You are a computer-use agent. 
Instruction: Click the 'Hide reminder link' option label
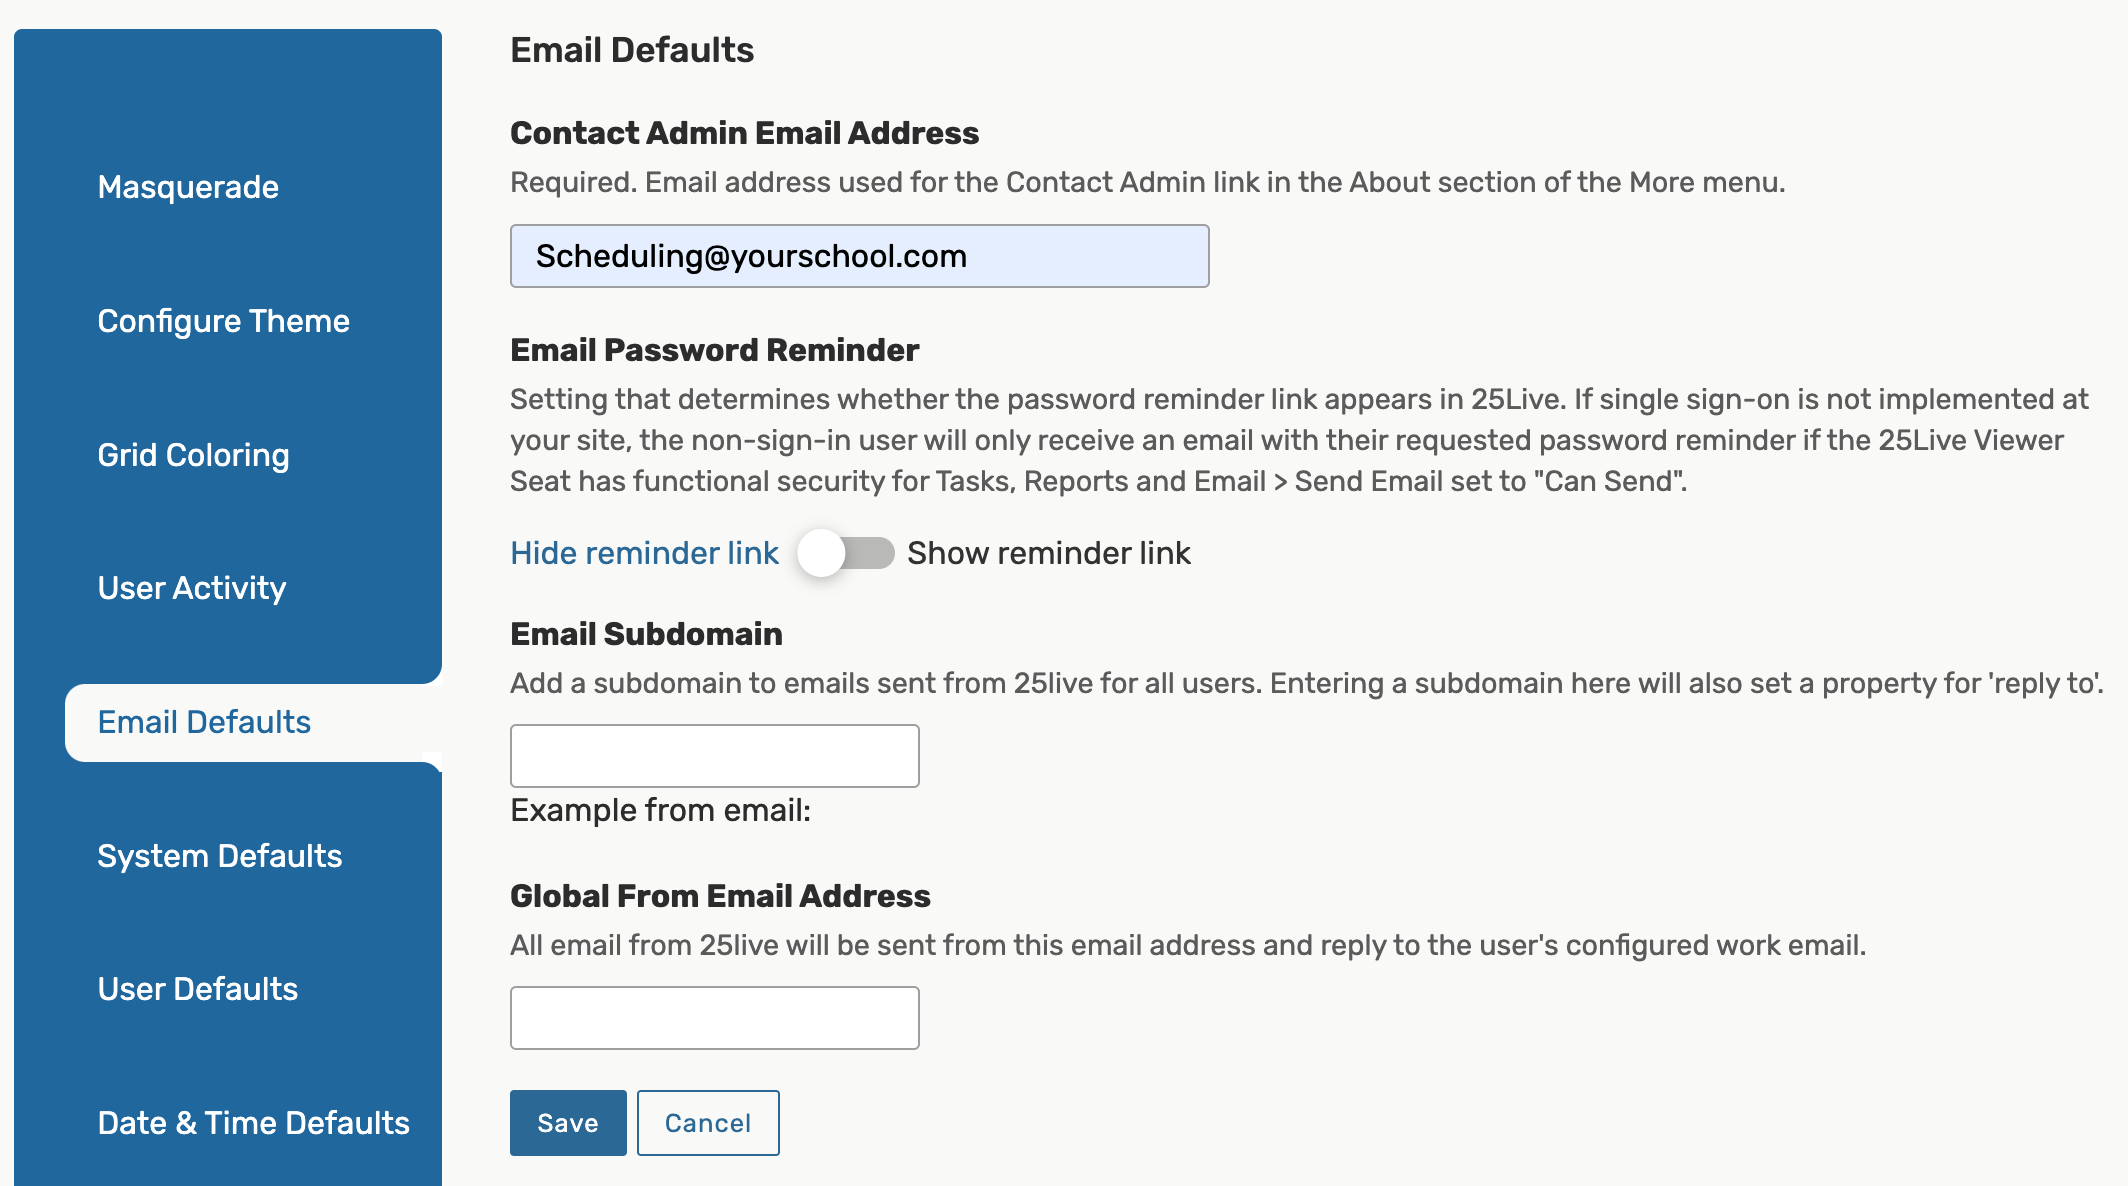point(644,553)
